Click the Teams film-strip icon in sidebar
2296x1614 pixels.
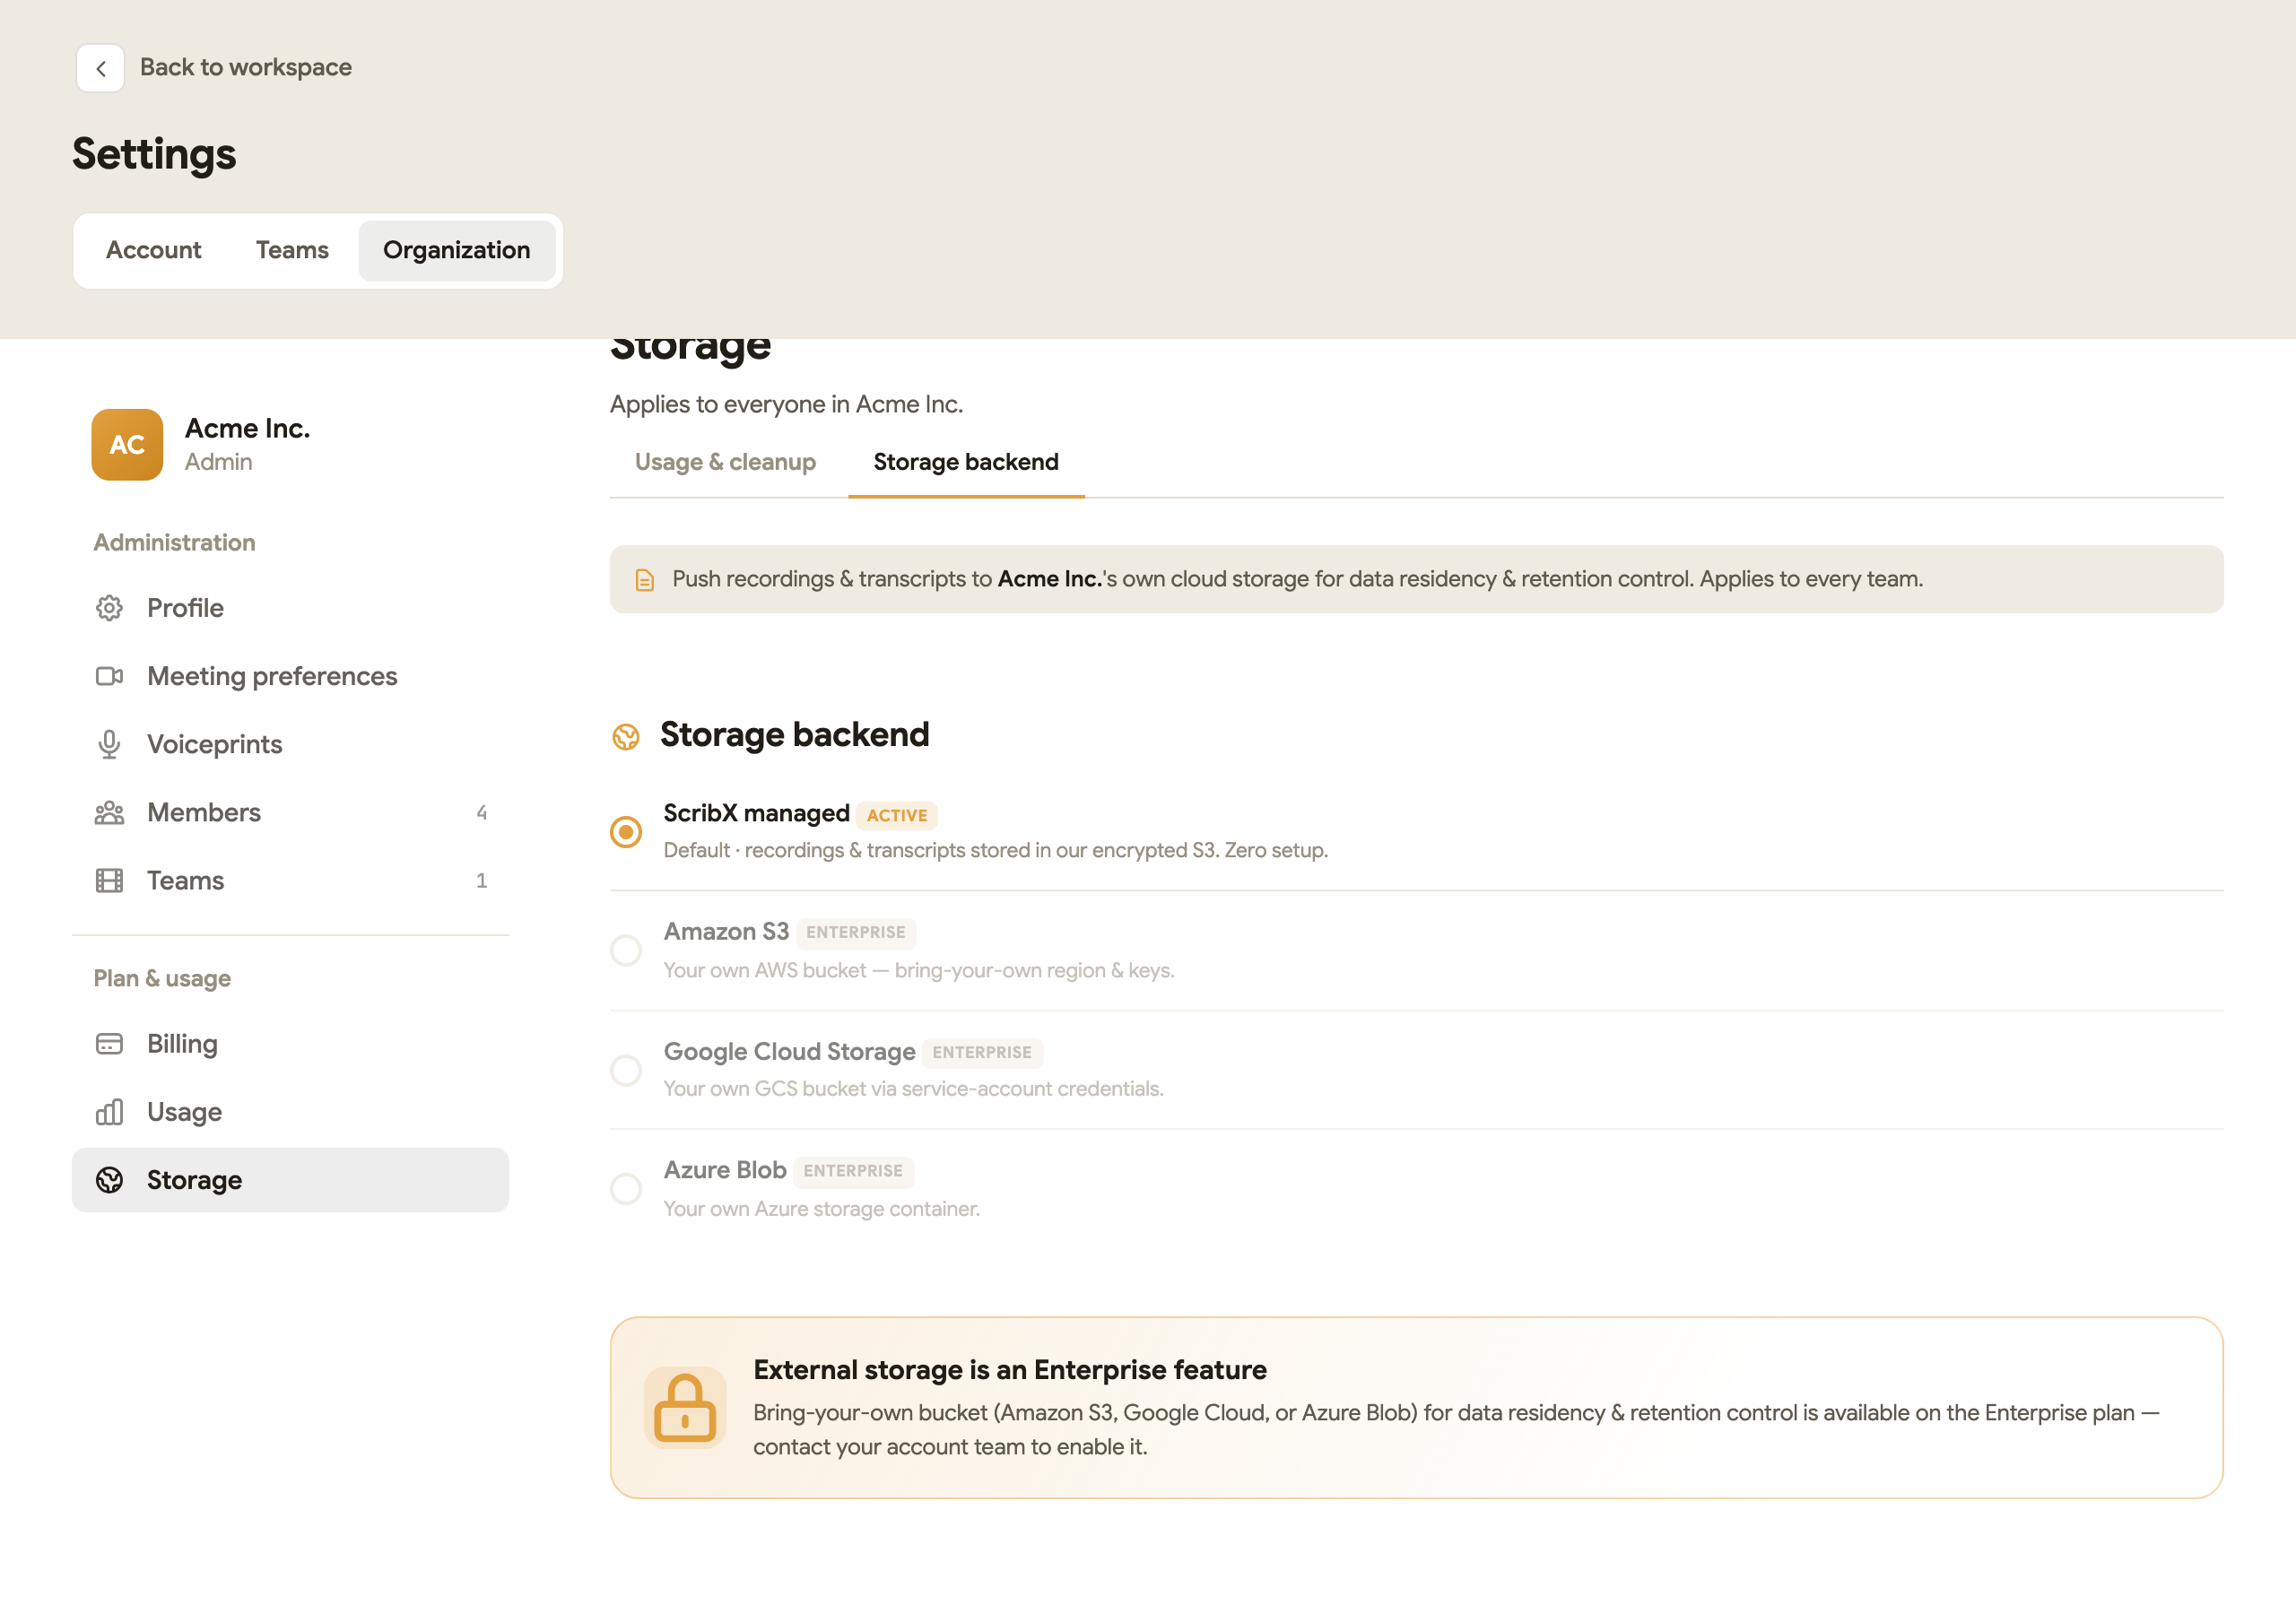pyautogui.click(x=109, y=880)
